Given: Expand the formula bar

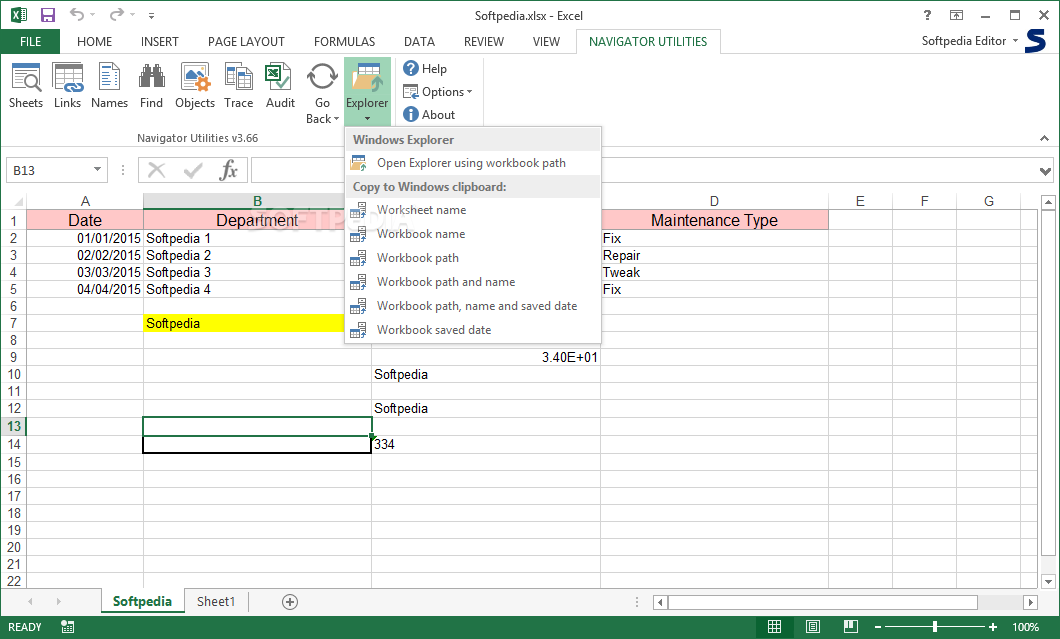Looking at the screenshot, I should [1045, 171].
